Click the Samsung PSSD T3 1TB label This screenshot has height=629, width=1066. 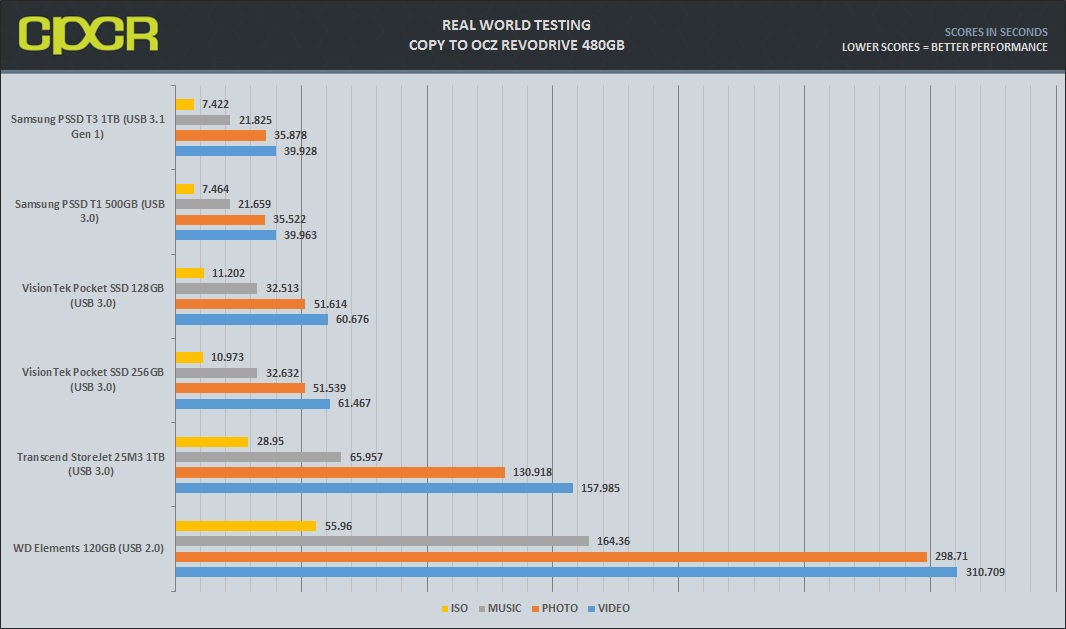pyautogui.click(x=88, y=126)
